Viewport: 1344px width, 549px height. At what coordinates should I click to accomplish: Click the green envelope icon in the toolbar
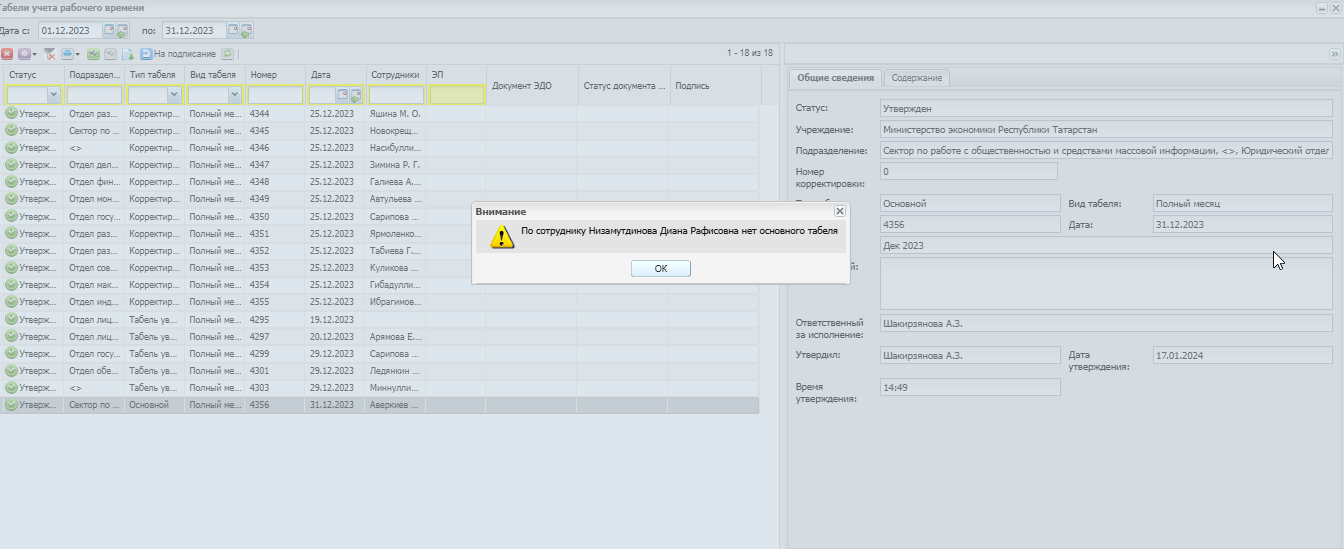93,54
